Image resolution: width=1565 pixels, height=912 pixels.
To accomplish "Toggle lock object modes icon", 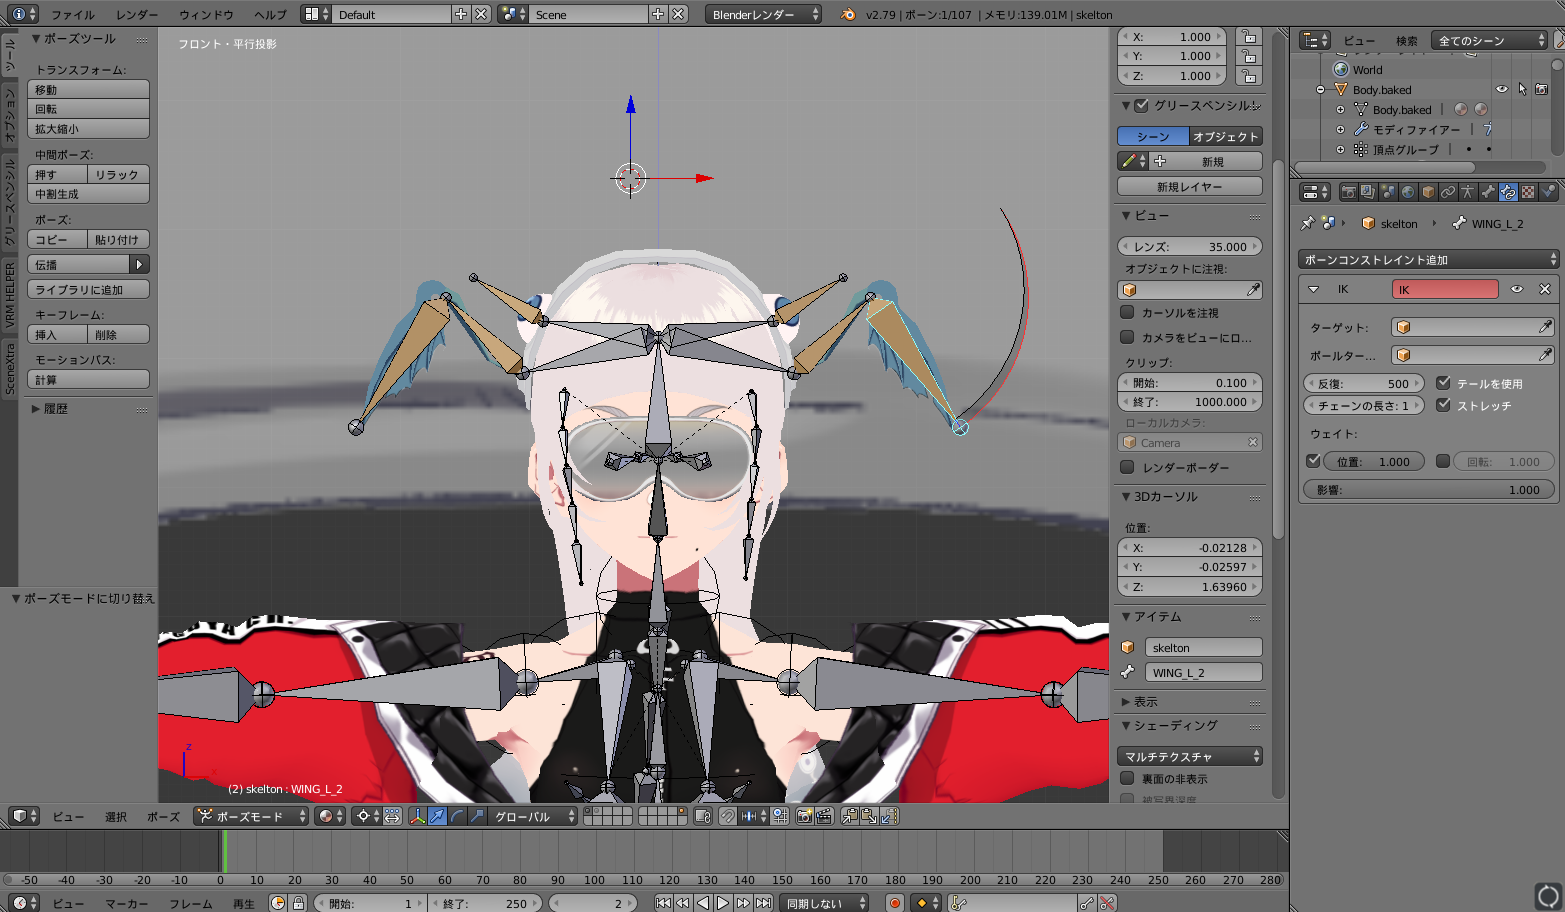I will tap(702, 816).
